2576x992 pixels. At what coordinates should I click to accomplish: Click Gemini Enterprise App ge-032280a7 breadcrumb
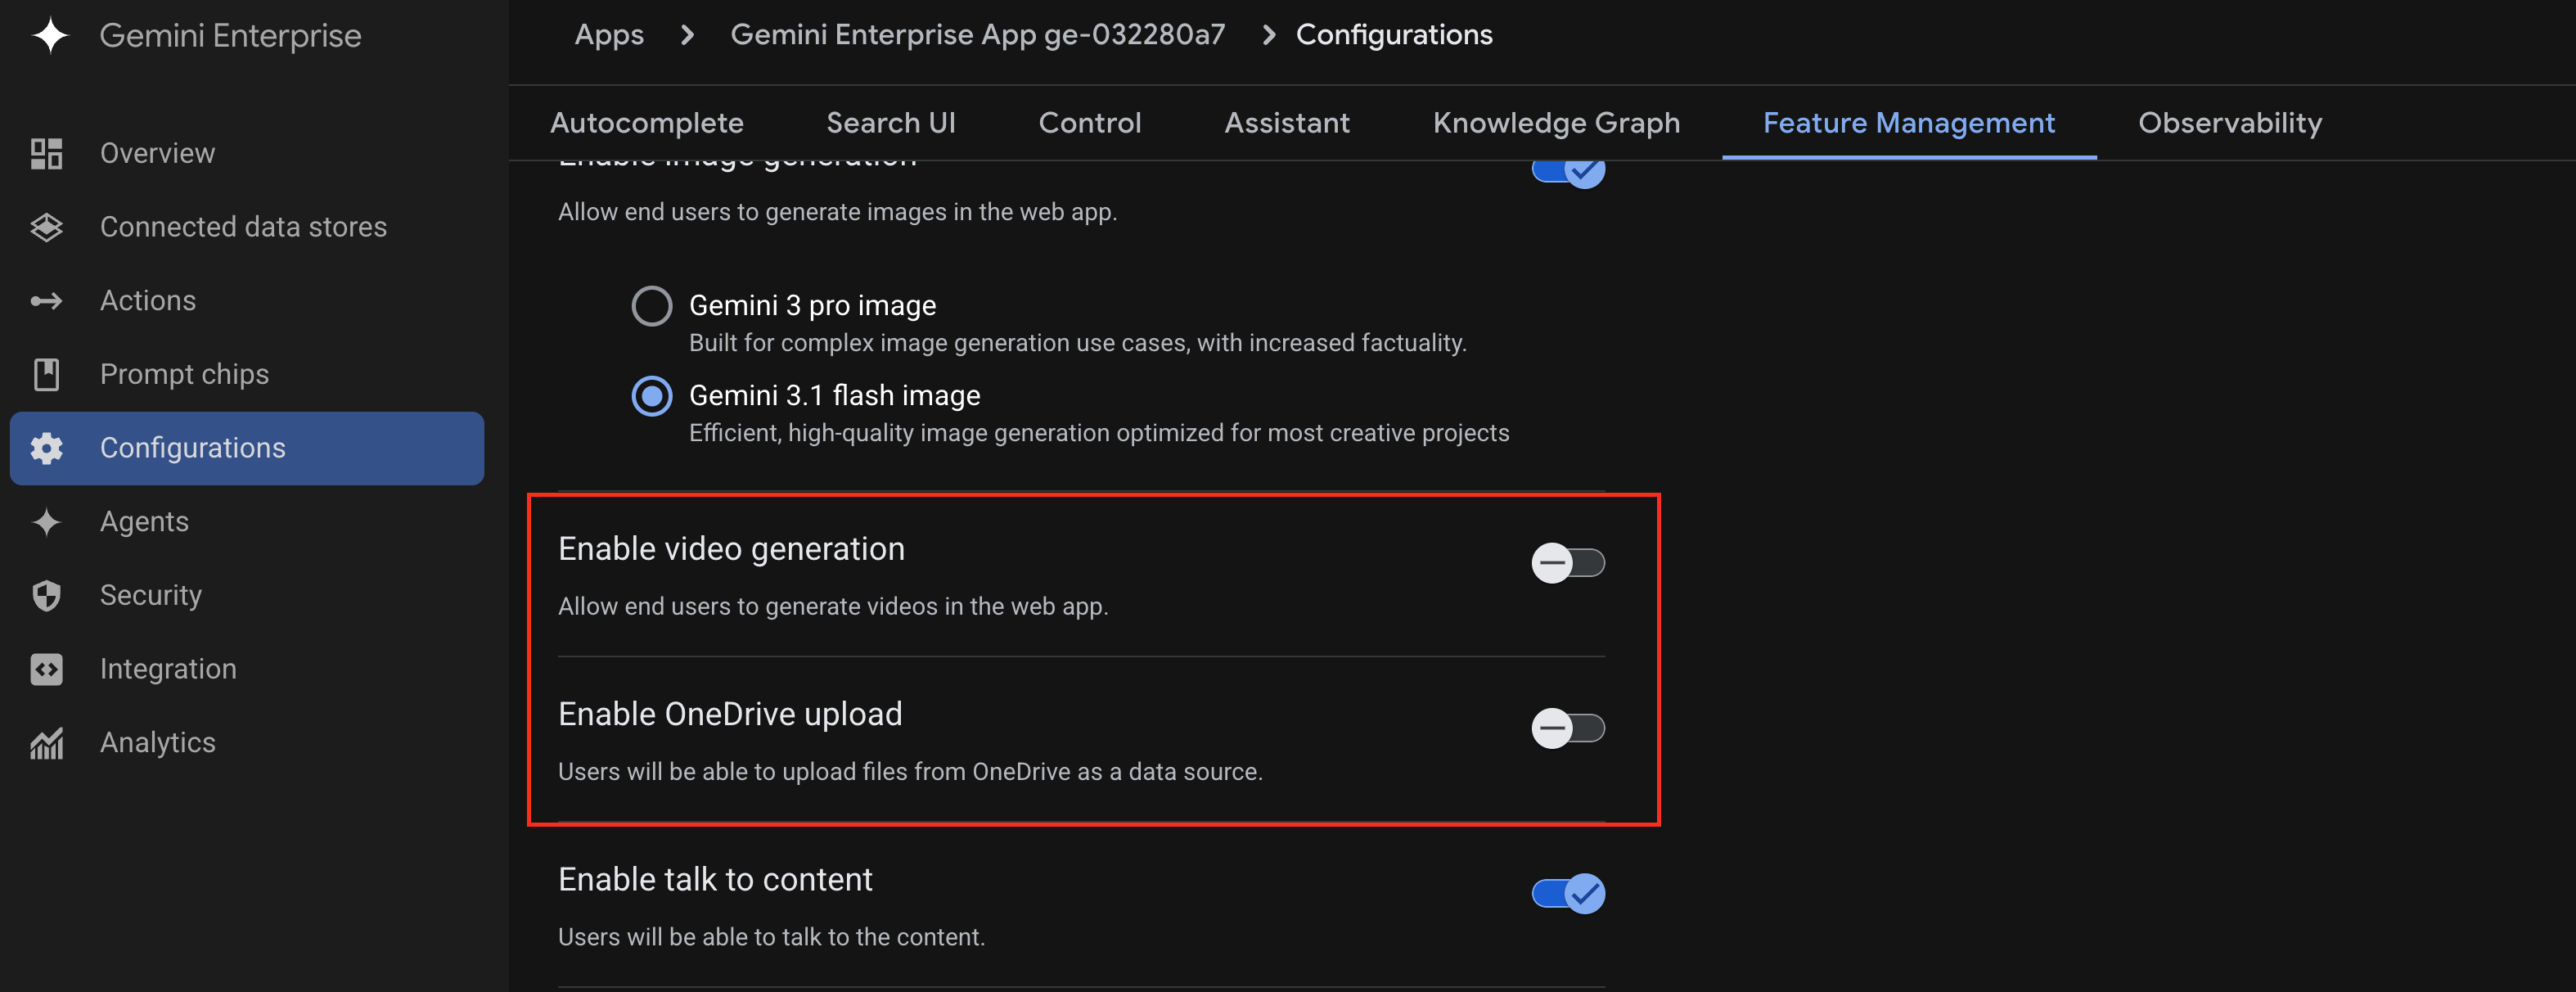coord(977,35)
